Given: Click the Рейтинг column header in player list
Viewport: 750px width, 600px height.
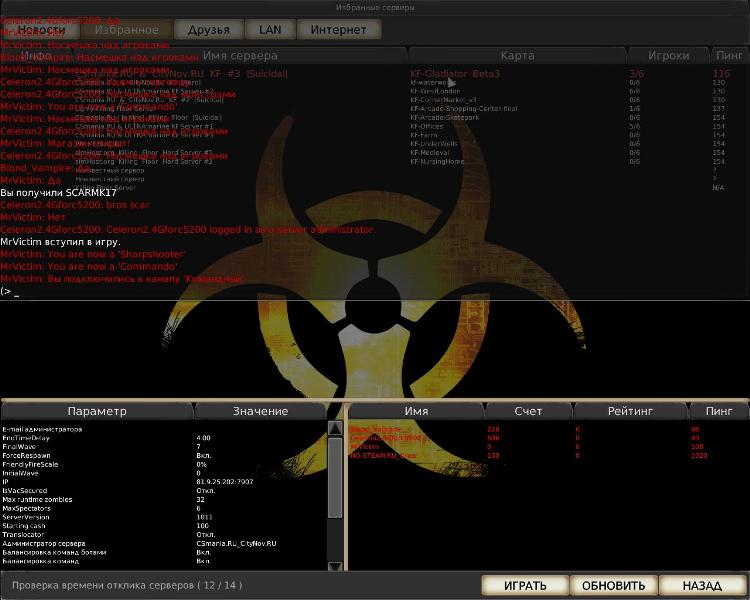Looking at the screenshot, I should pos(630,411).
